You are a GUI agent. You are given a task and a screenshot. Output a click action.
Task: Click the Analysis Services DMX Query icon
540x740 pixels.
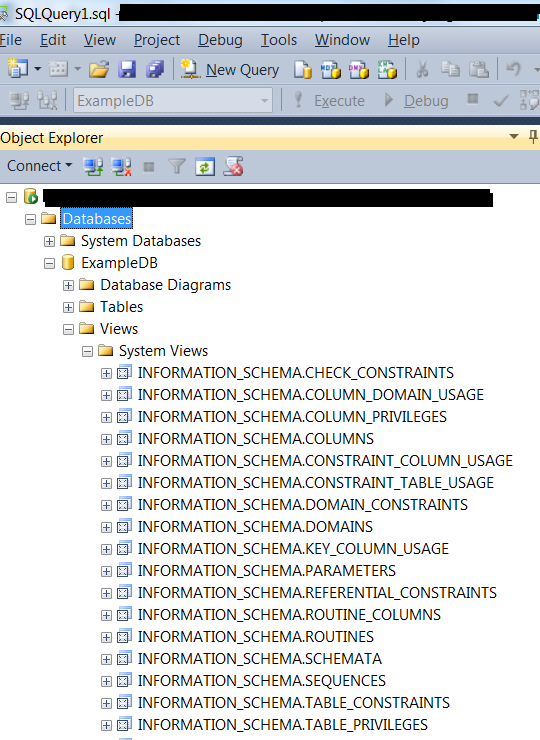point(359,70)
